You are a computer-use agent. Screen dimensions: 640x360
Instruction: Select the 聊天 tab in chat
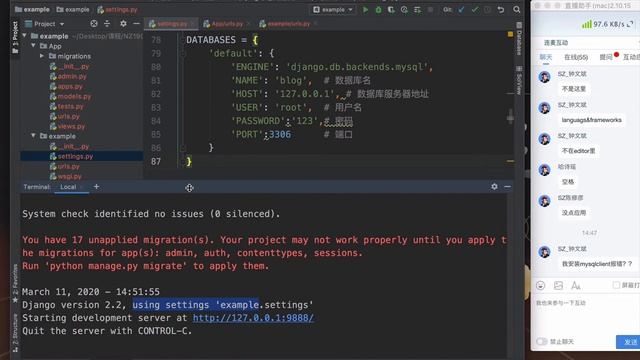pos(546,57)
